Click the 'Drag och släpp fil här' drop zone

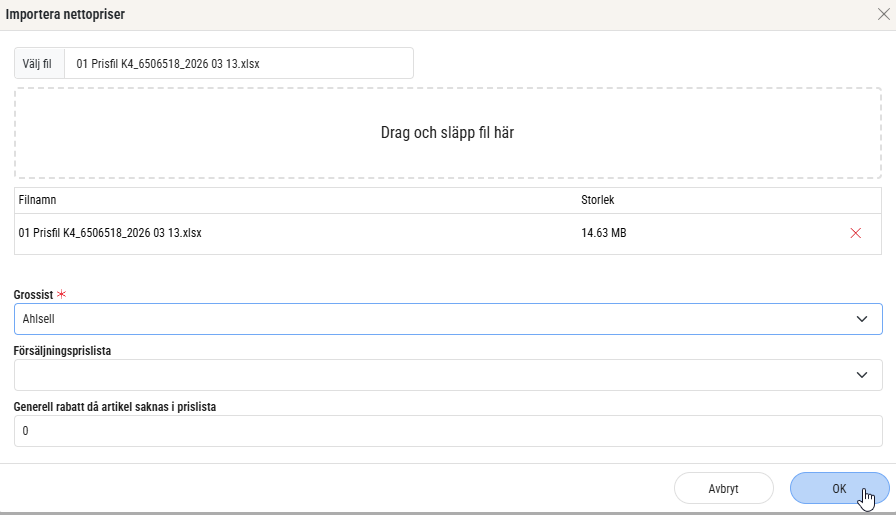point(447,132)
